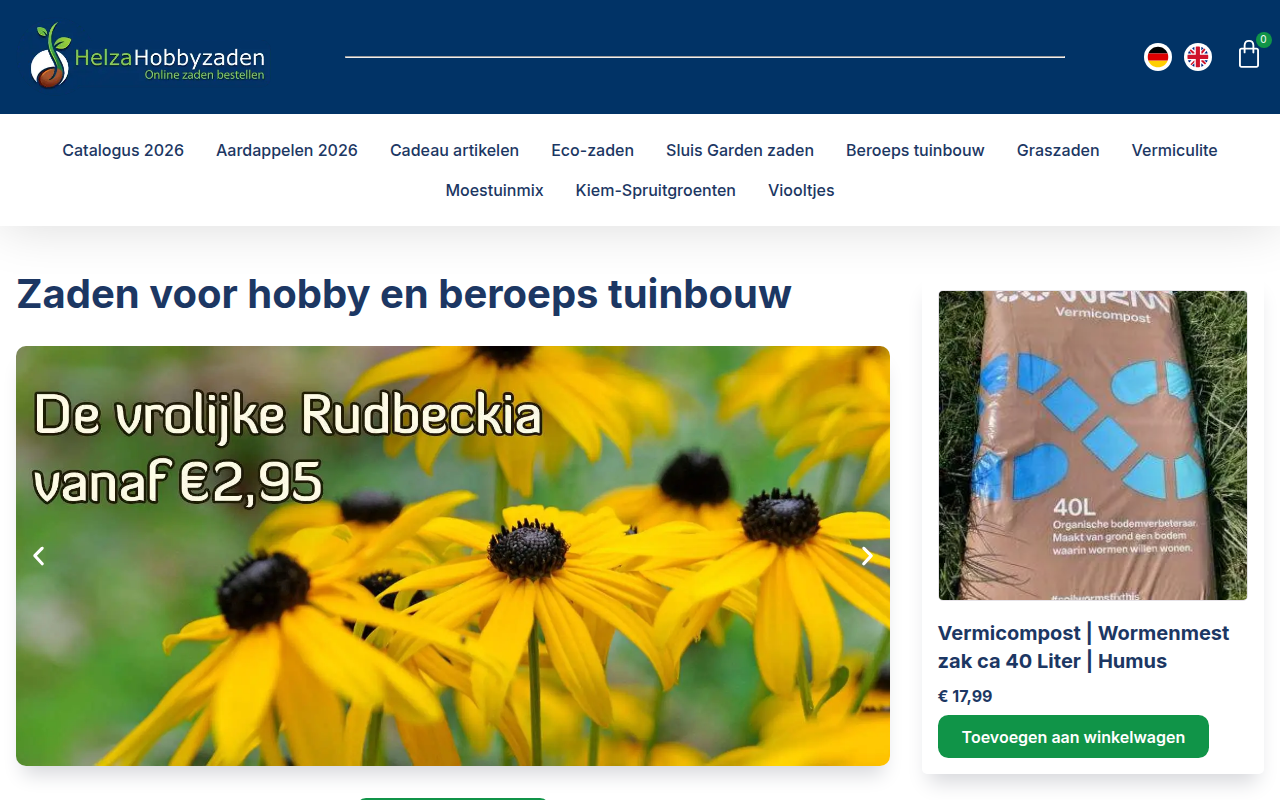Switch language with the German flag
Screen dimensions: 1280x800
pyautogui.click(x=1158, y=57)
